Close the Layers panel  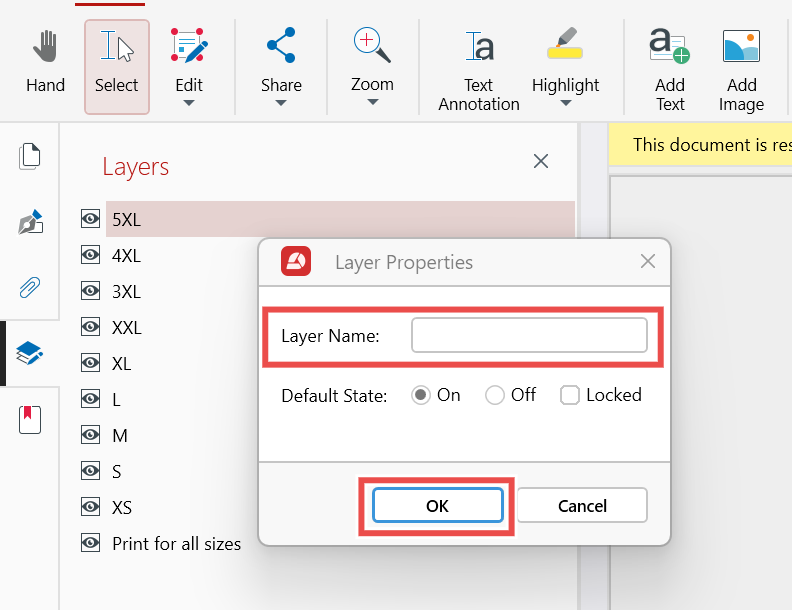click(541, 162)
